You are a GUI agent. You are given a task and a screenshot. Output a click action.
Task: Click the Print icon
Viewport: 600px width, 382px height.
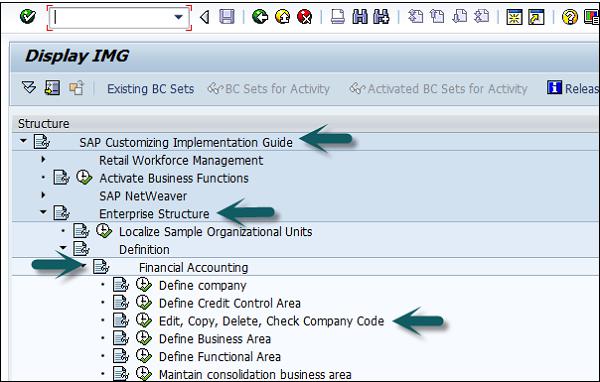(x=338, y=17)
